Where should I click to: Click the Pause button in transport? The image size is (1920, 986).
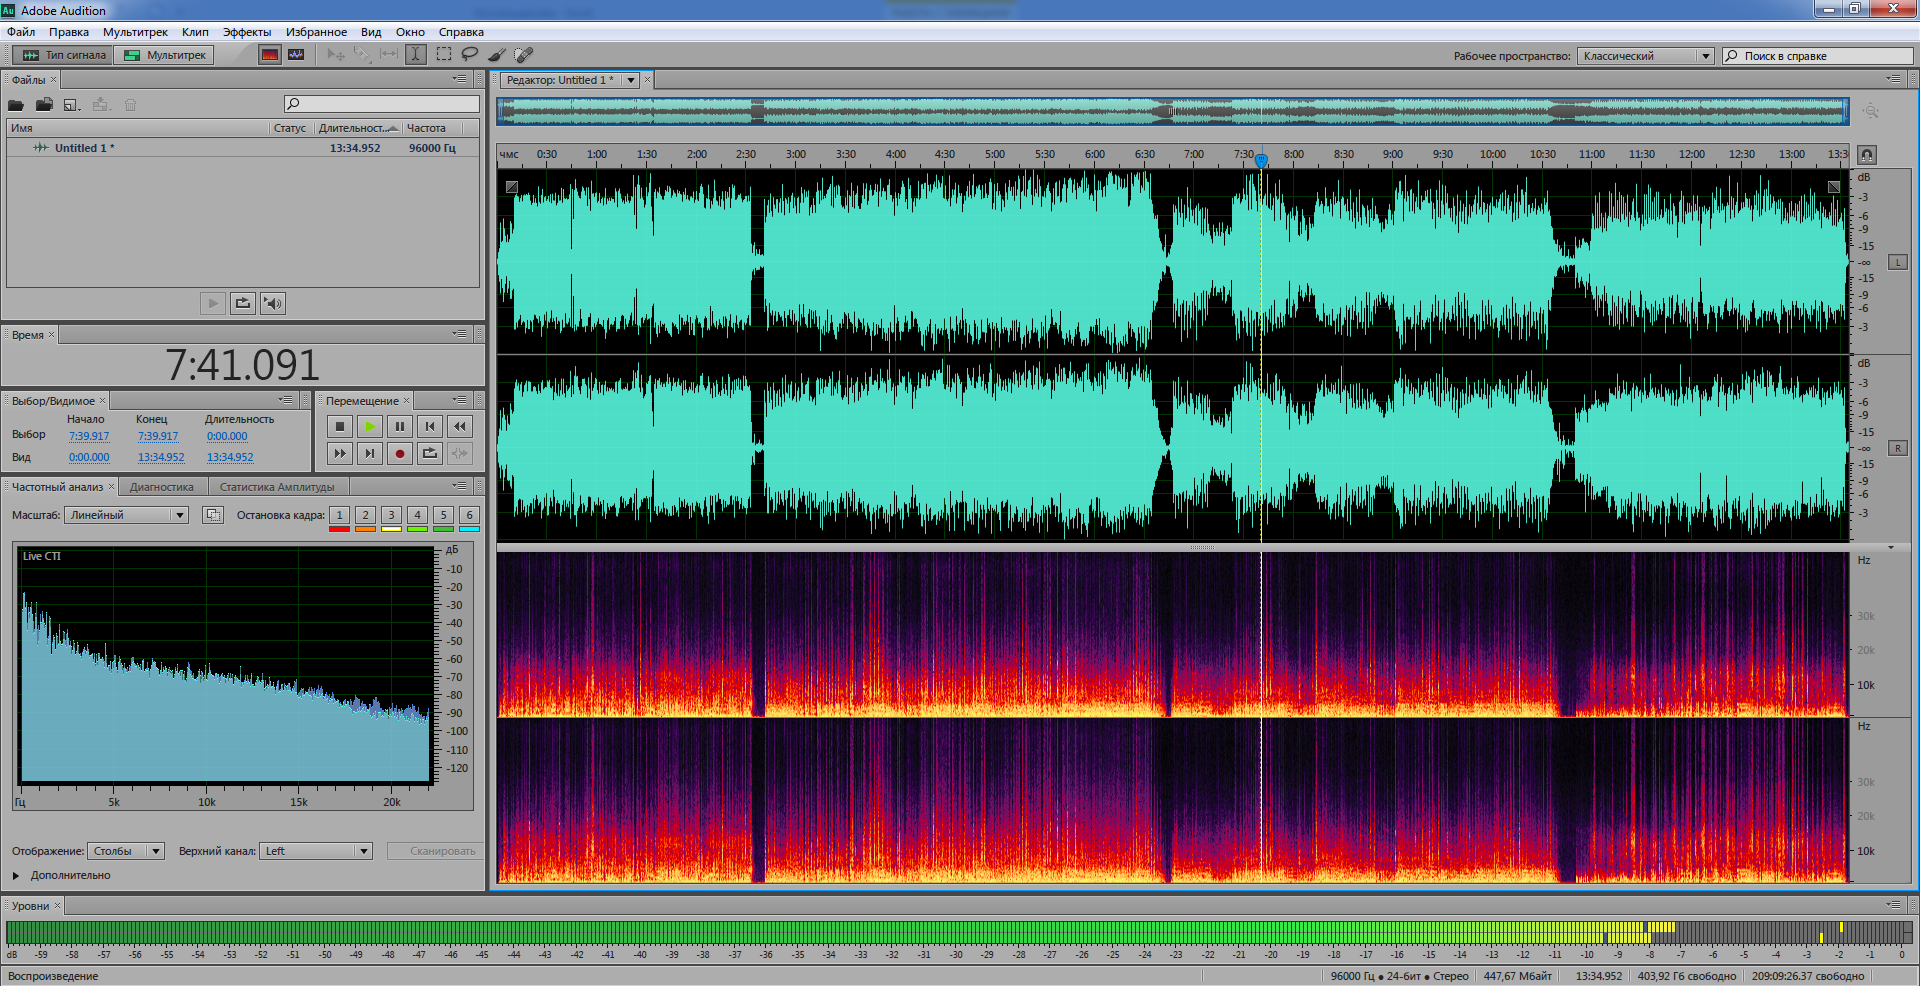click(400, 427)
